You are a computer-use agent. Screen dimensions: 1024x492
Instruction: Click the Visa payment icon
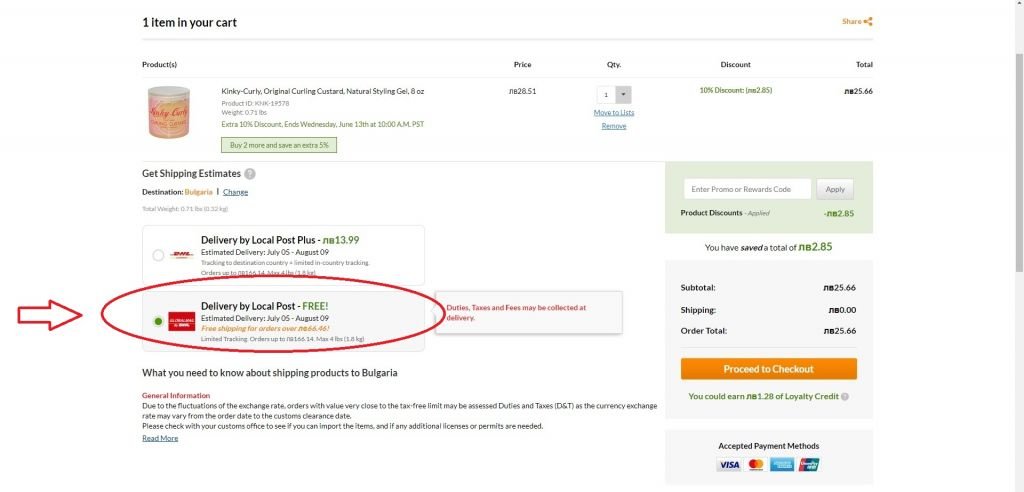tap(728, 465)
